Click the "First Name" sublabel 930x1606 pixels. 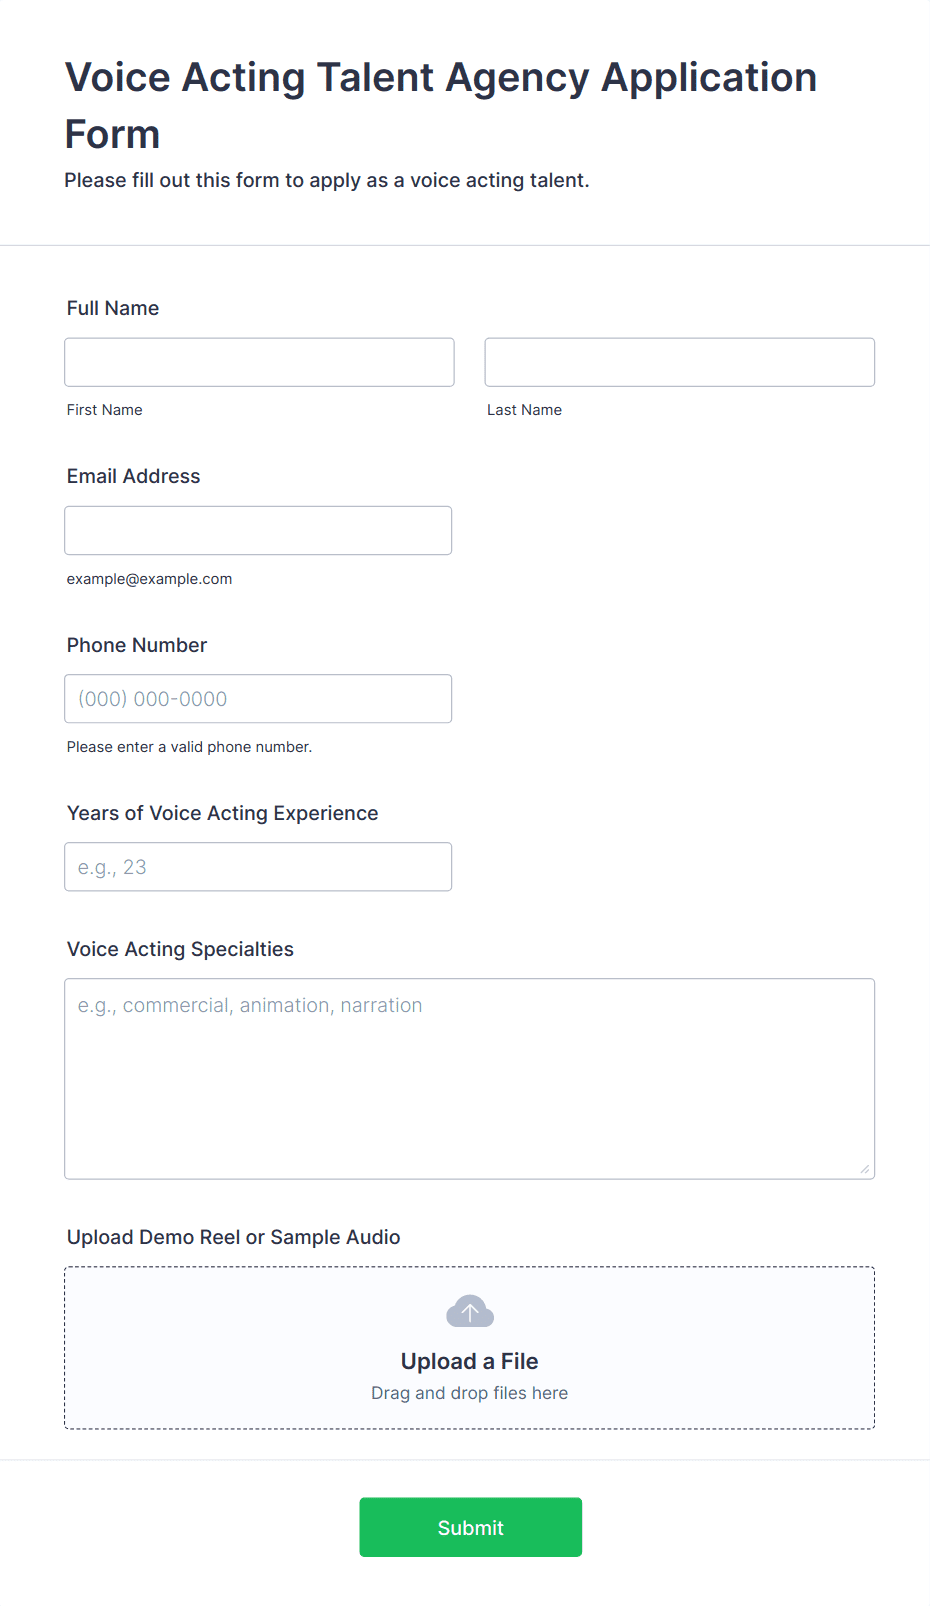(x=105, y=410)
